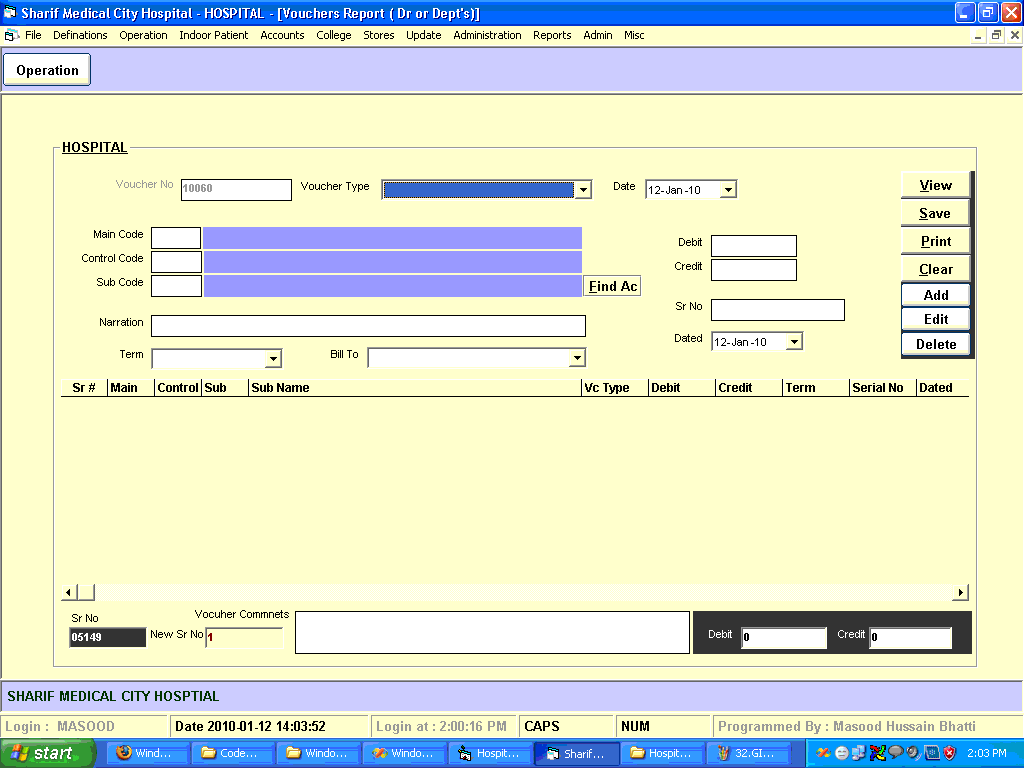
Task: Click the Sr No field above Dated
Action: [x=778, y=310]
